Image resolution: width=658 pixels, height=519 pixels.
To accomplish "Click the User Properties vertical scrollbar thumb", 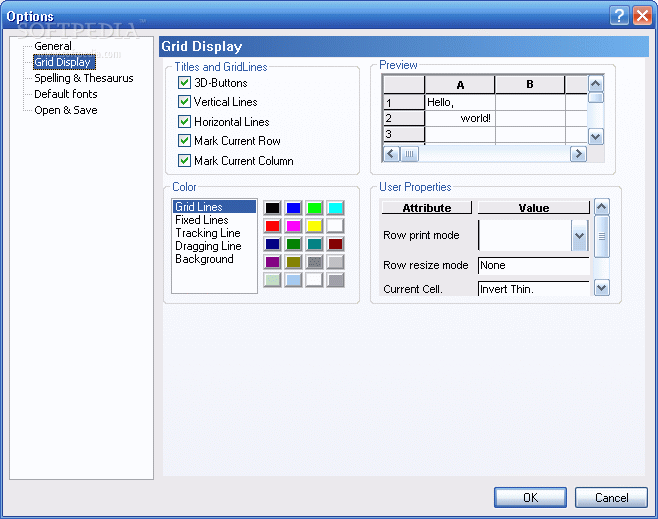I will click(601, 237).
